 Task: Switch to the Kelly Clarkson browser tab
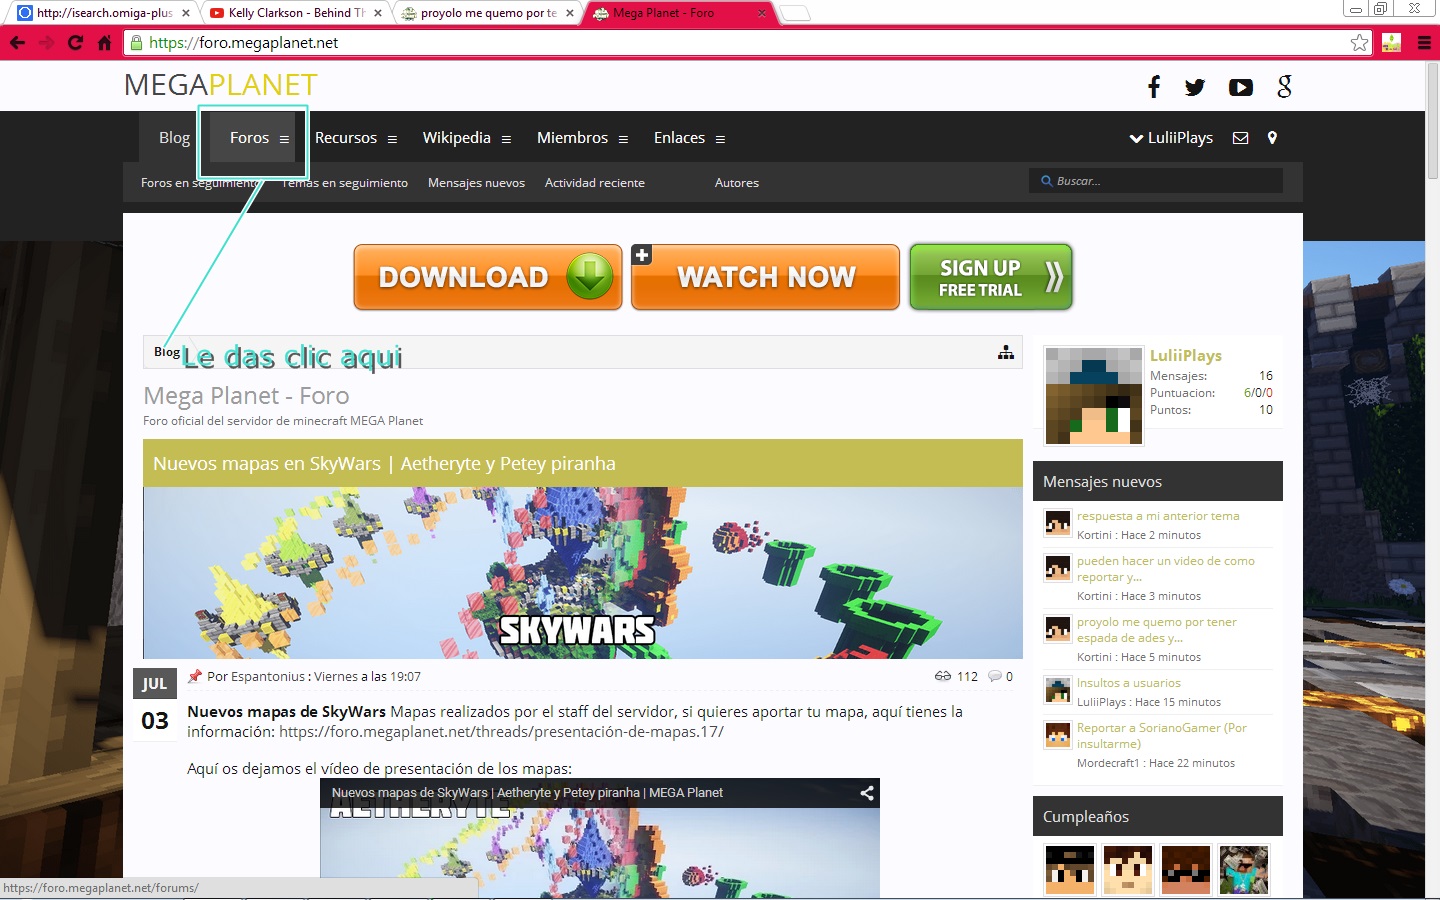(295, 13)
